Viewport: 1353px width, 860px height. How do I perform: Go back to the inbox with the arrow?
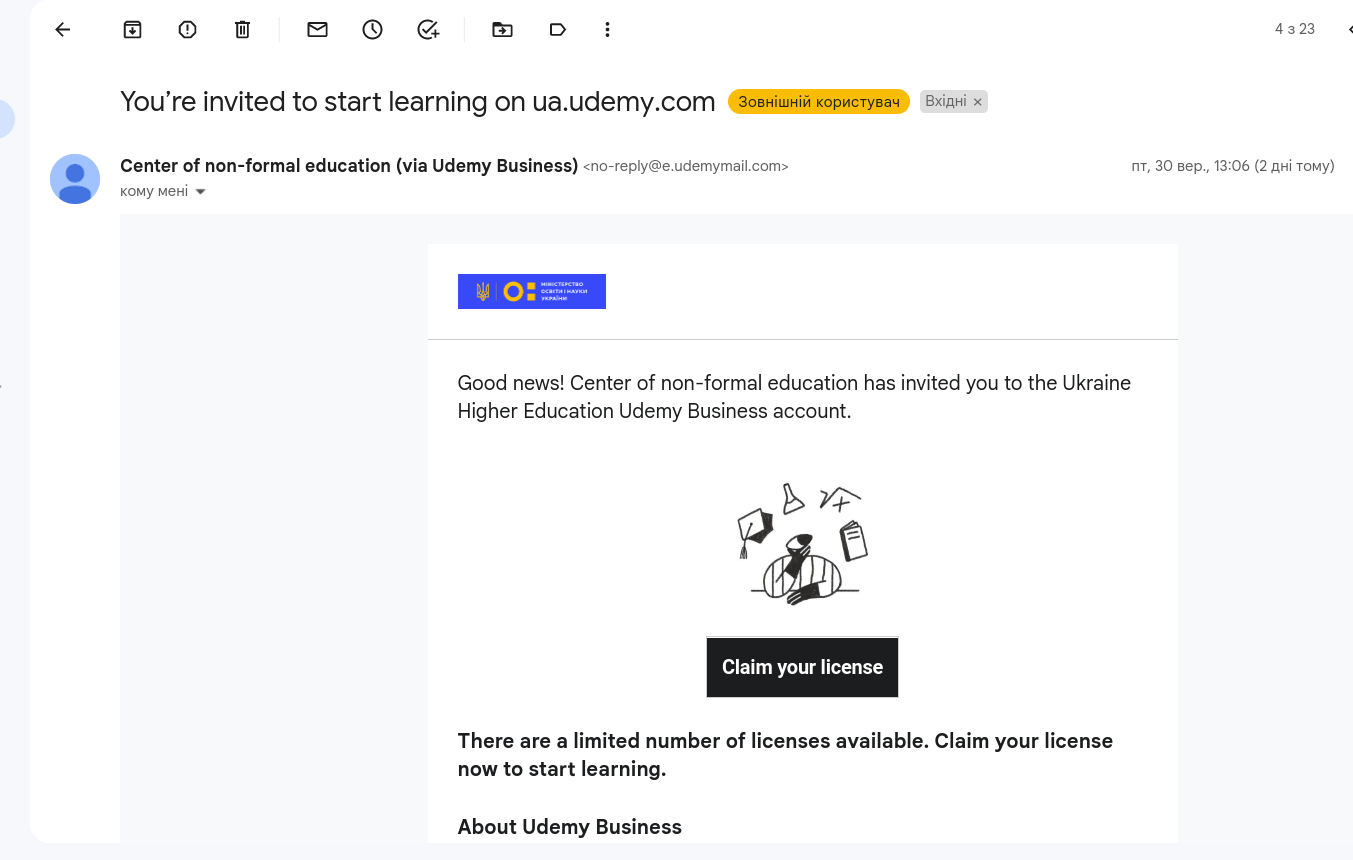tap(62, 29)
